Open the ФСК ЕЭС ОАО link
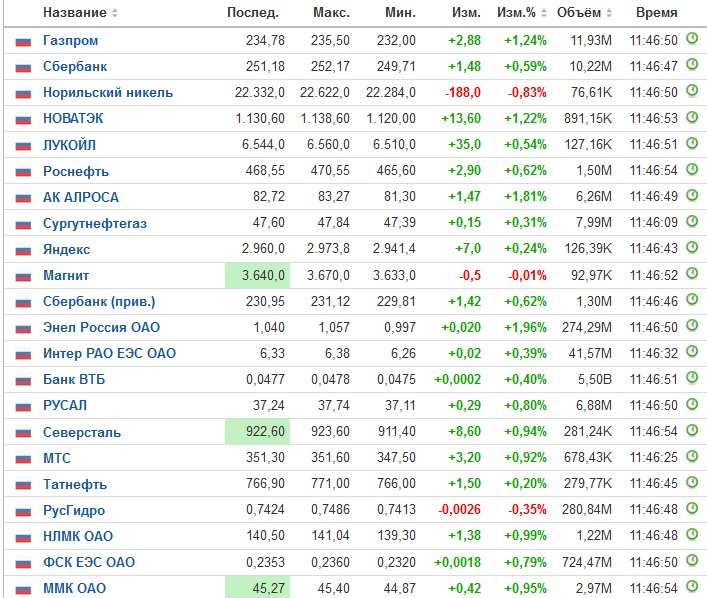Viewport: 707px width, 598px height. 89,562
